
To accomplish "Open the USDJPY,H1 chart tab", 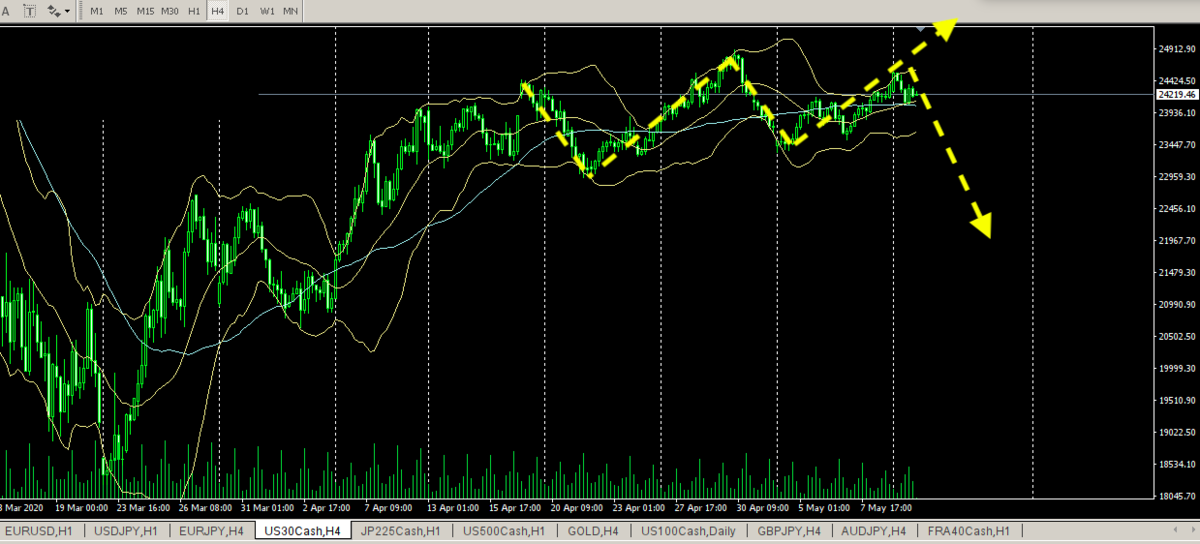I will 124,531.
